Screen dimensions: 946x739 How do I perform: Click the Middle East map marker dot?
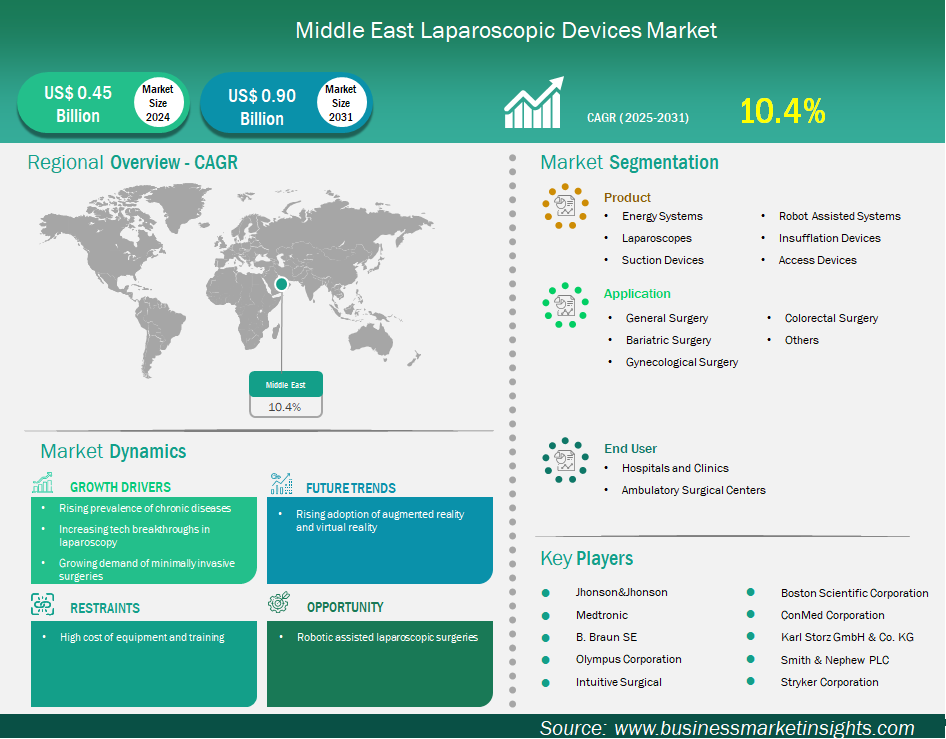click(x=281, y=284)
